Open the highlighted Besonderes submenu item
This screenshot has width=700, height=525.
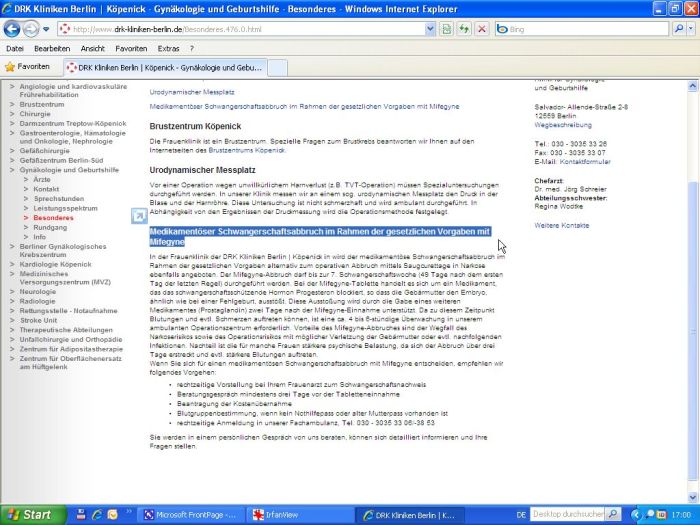54,218
